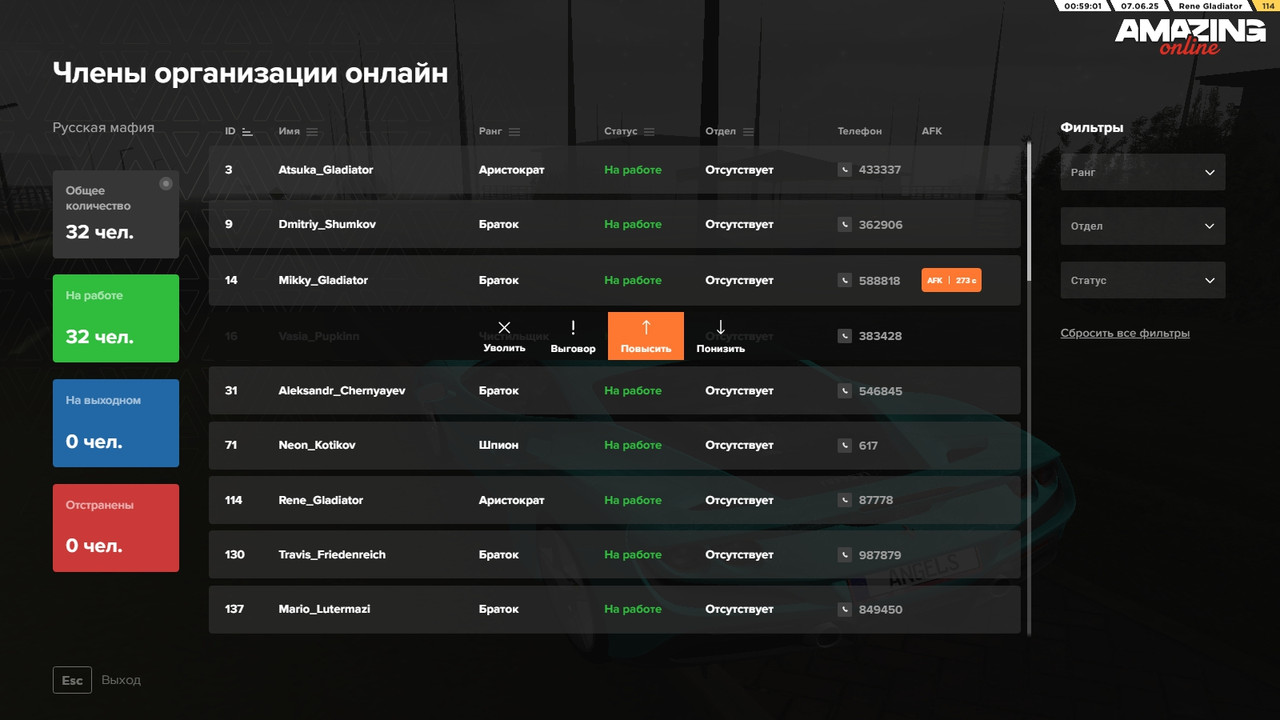The image size is (1280, 720).
Task: Click phone icon next to 383428
Action: pyautogui.click(x=845, y=336)
